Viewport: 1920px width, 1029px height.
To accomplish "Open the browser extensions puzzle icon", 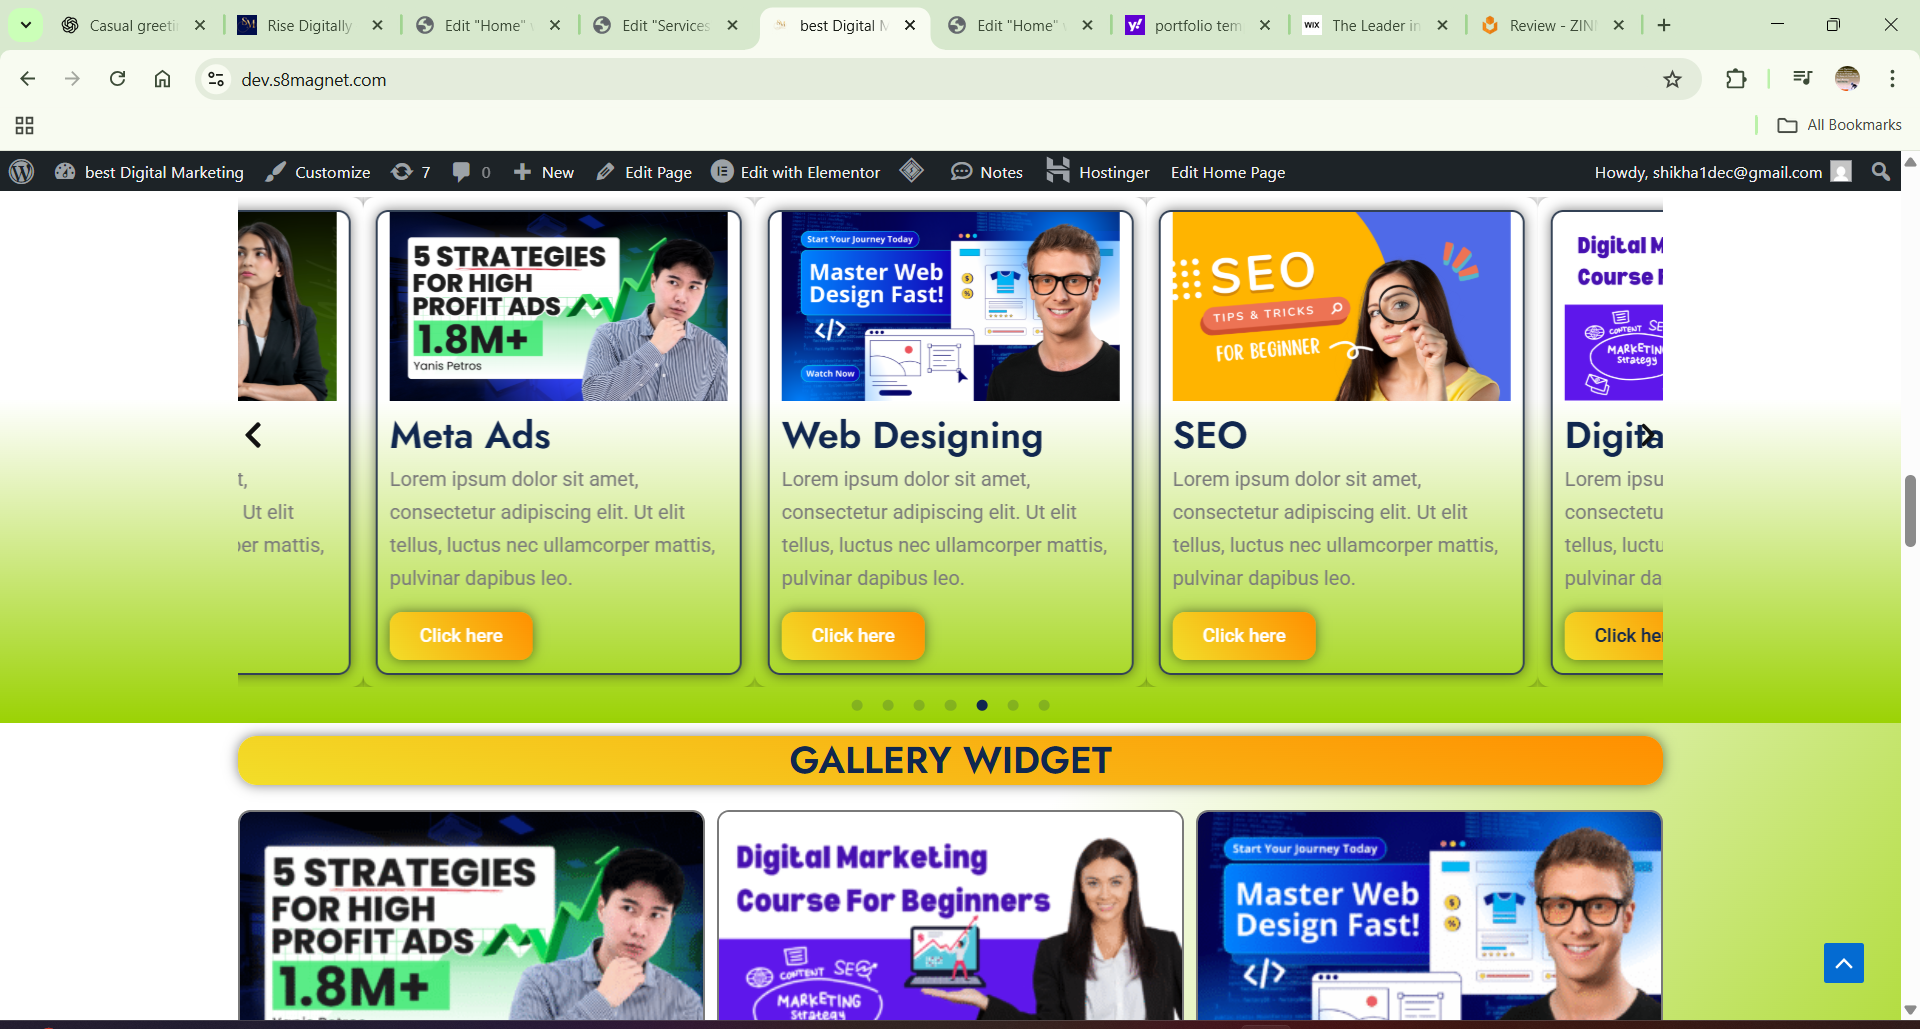I will (x=1736, y=79).
